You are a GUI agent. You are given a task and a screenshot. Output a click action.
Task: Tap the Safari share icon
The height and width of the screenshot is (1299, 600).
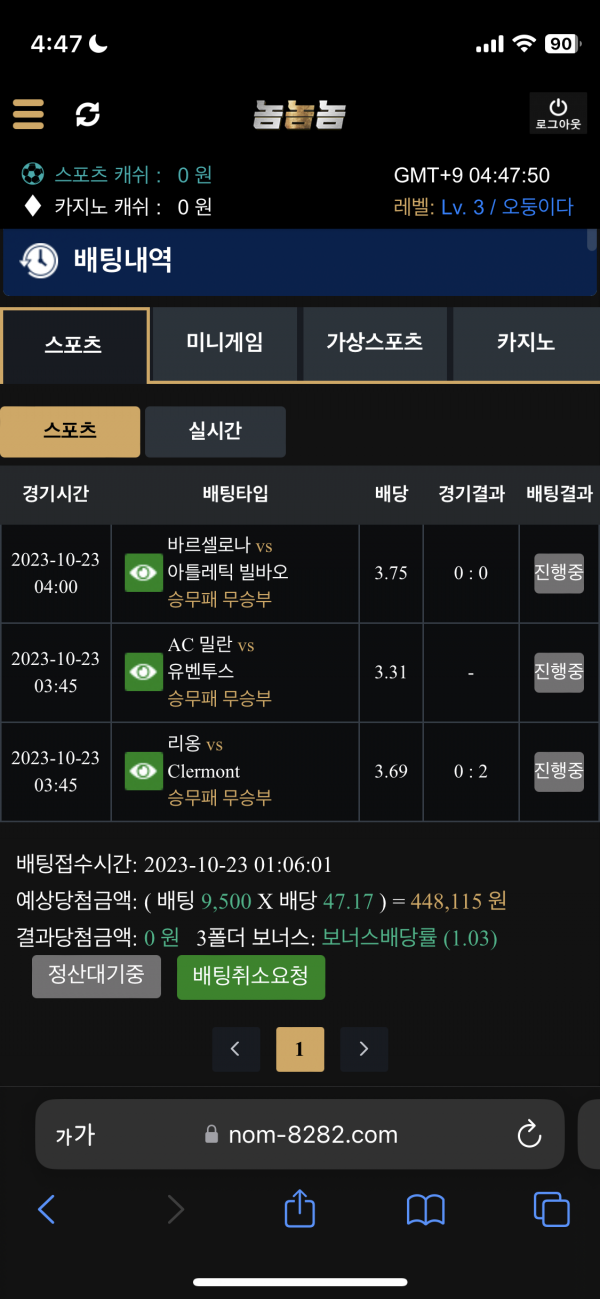tap(300, 1209)
